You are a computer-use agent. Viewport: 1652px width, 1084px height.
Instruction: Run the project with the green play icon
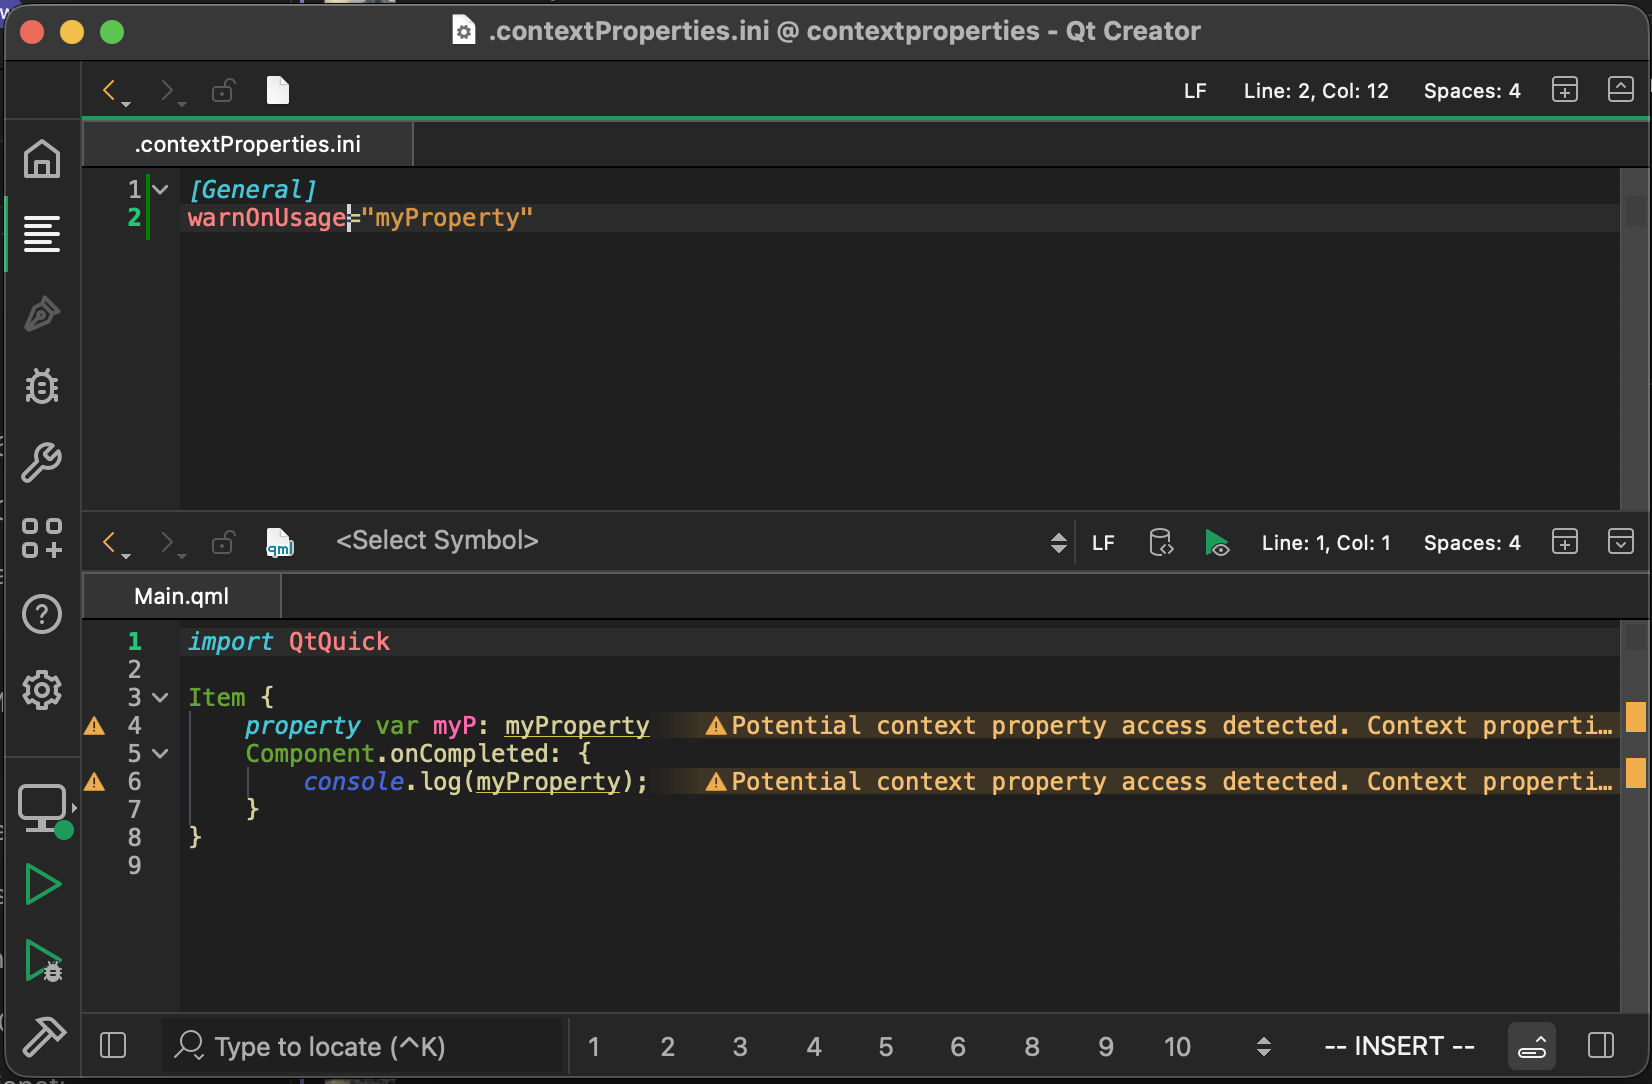(x=42, y=884)
